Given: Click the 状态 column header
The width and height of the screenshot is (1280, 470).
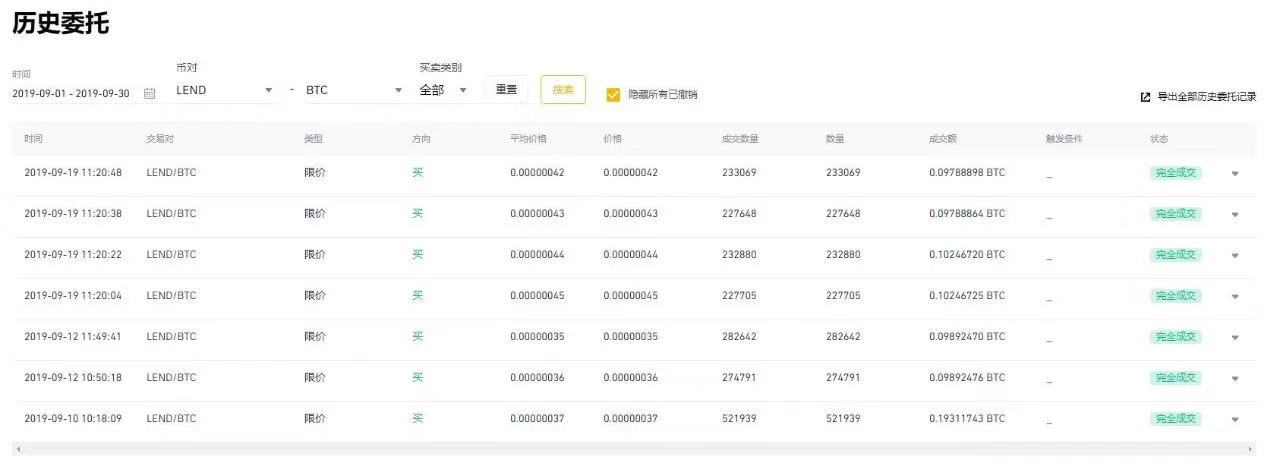Looking at the screenshot, I should (x=1159, y=138).
